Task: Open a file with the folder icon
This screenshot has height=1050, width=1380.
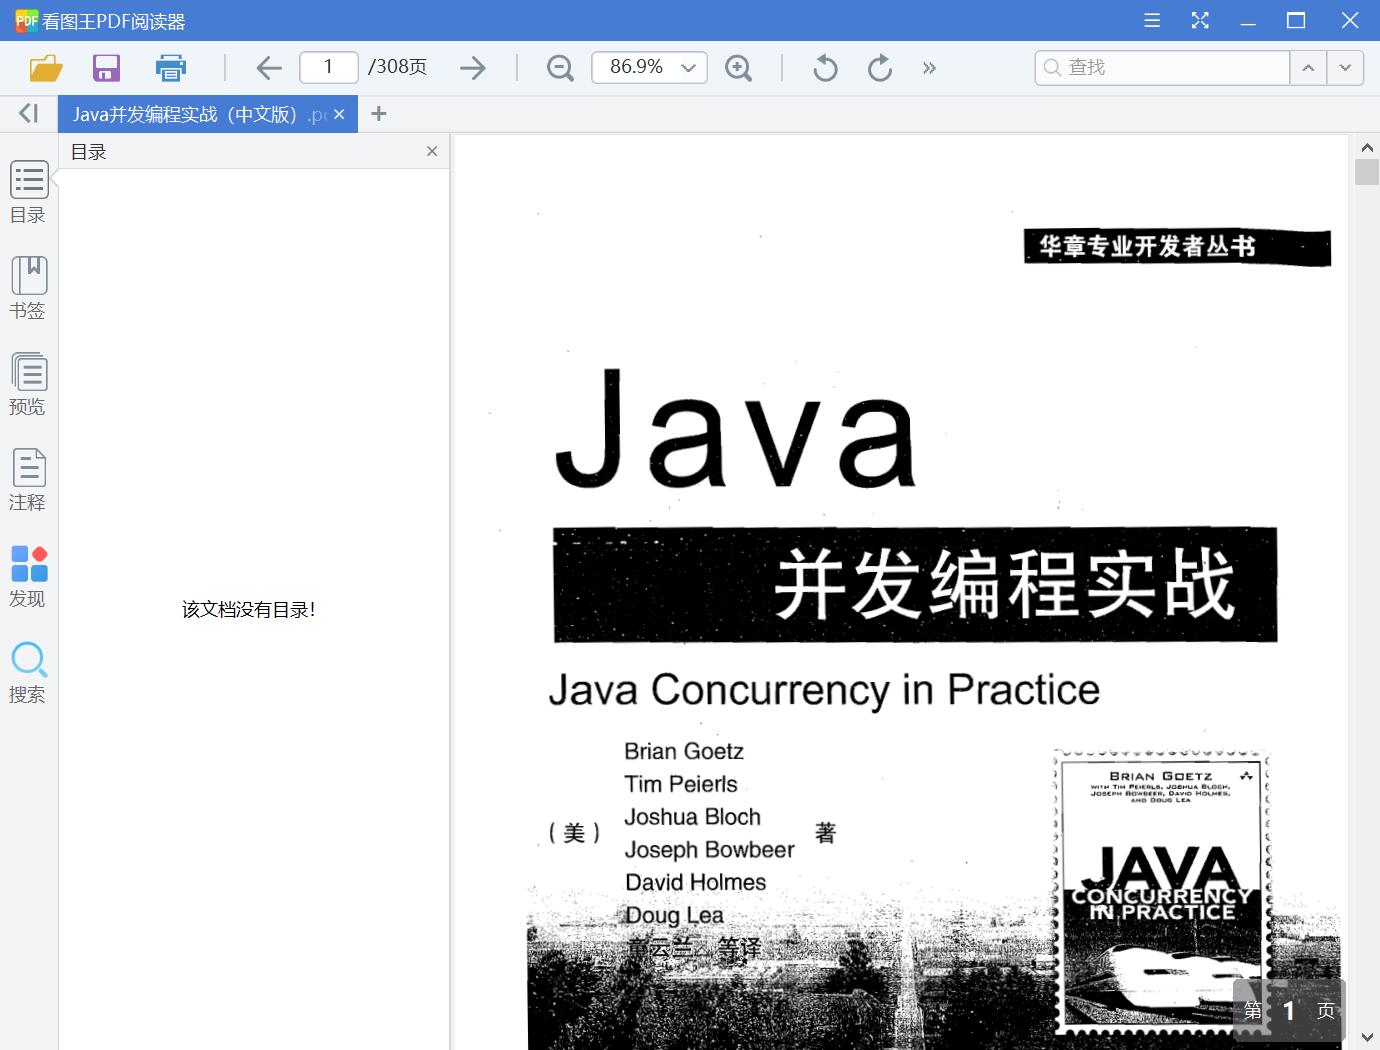Action: point(46,67)
